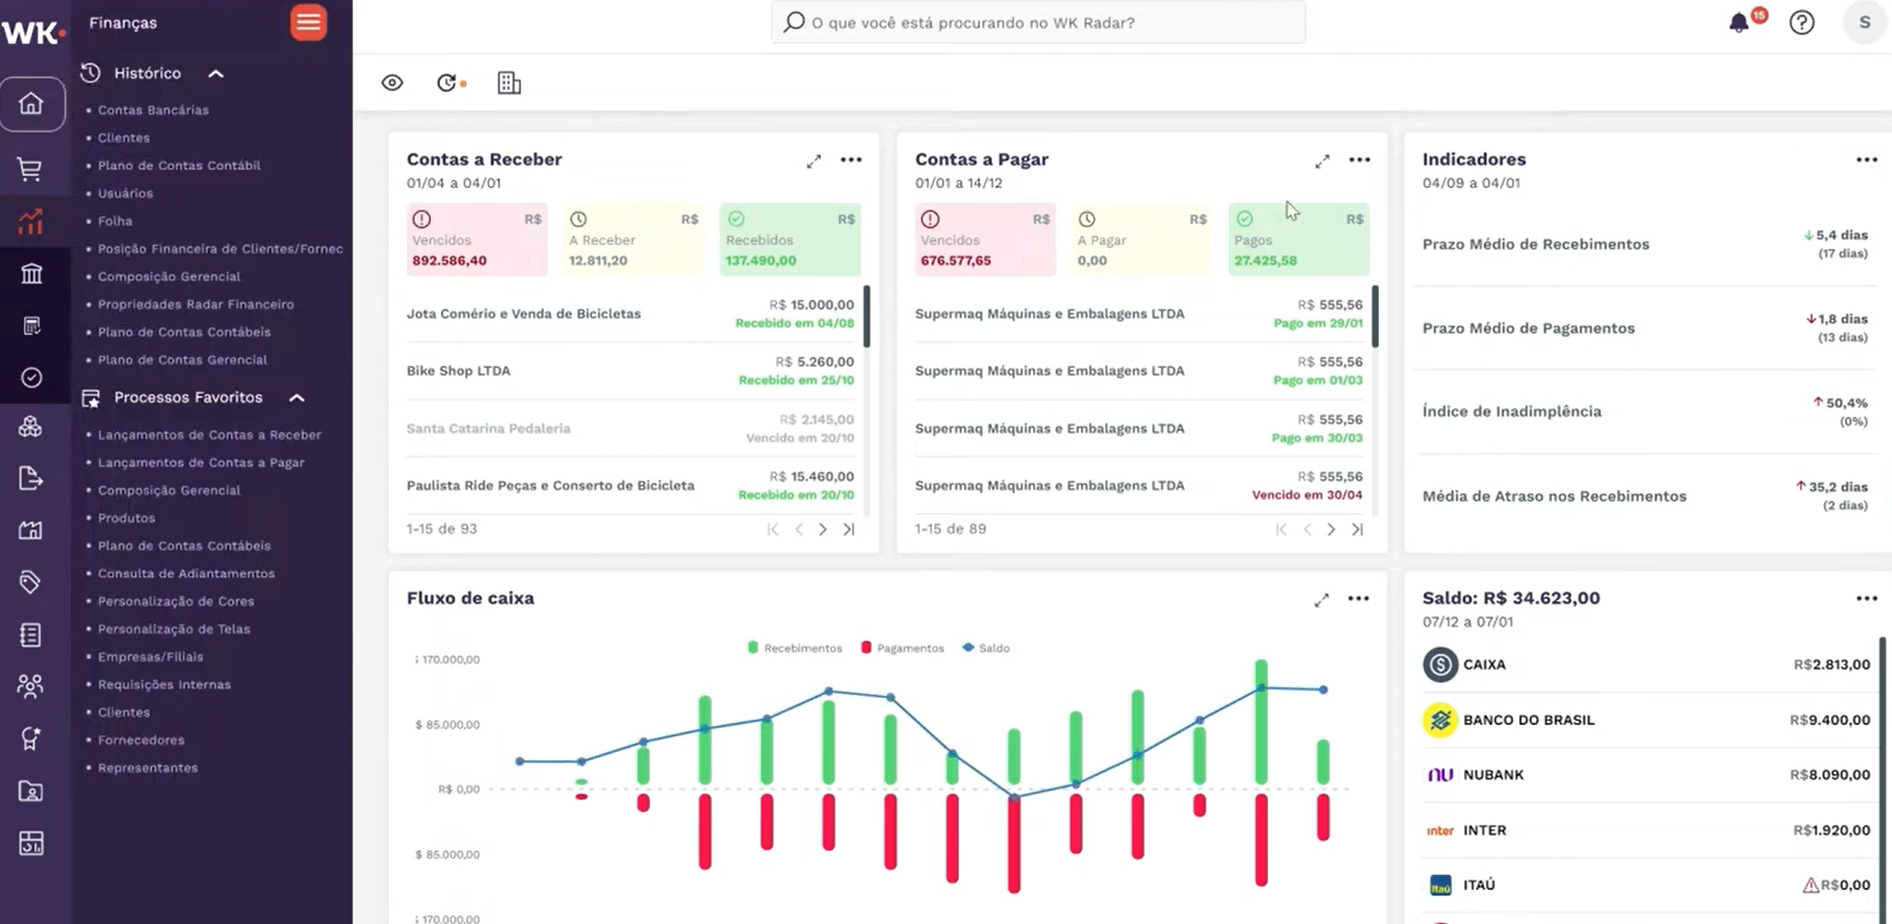Toggle Pagamentos series in chart legend
Screen dimensions: 1892x924
tap(902, 648)
